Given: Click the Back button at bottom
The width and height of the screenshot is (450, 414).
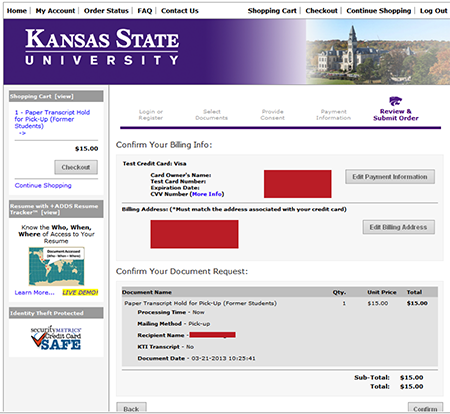Looking at the screenshot, I should (131, 408).
